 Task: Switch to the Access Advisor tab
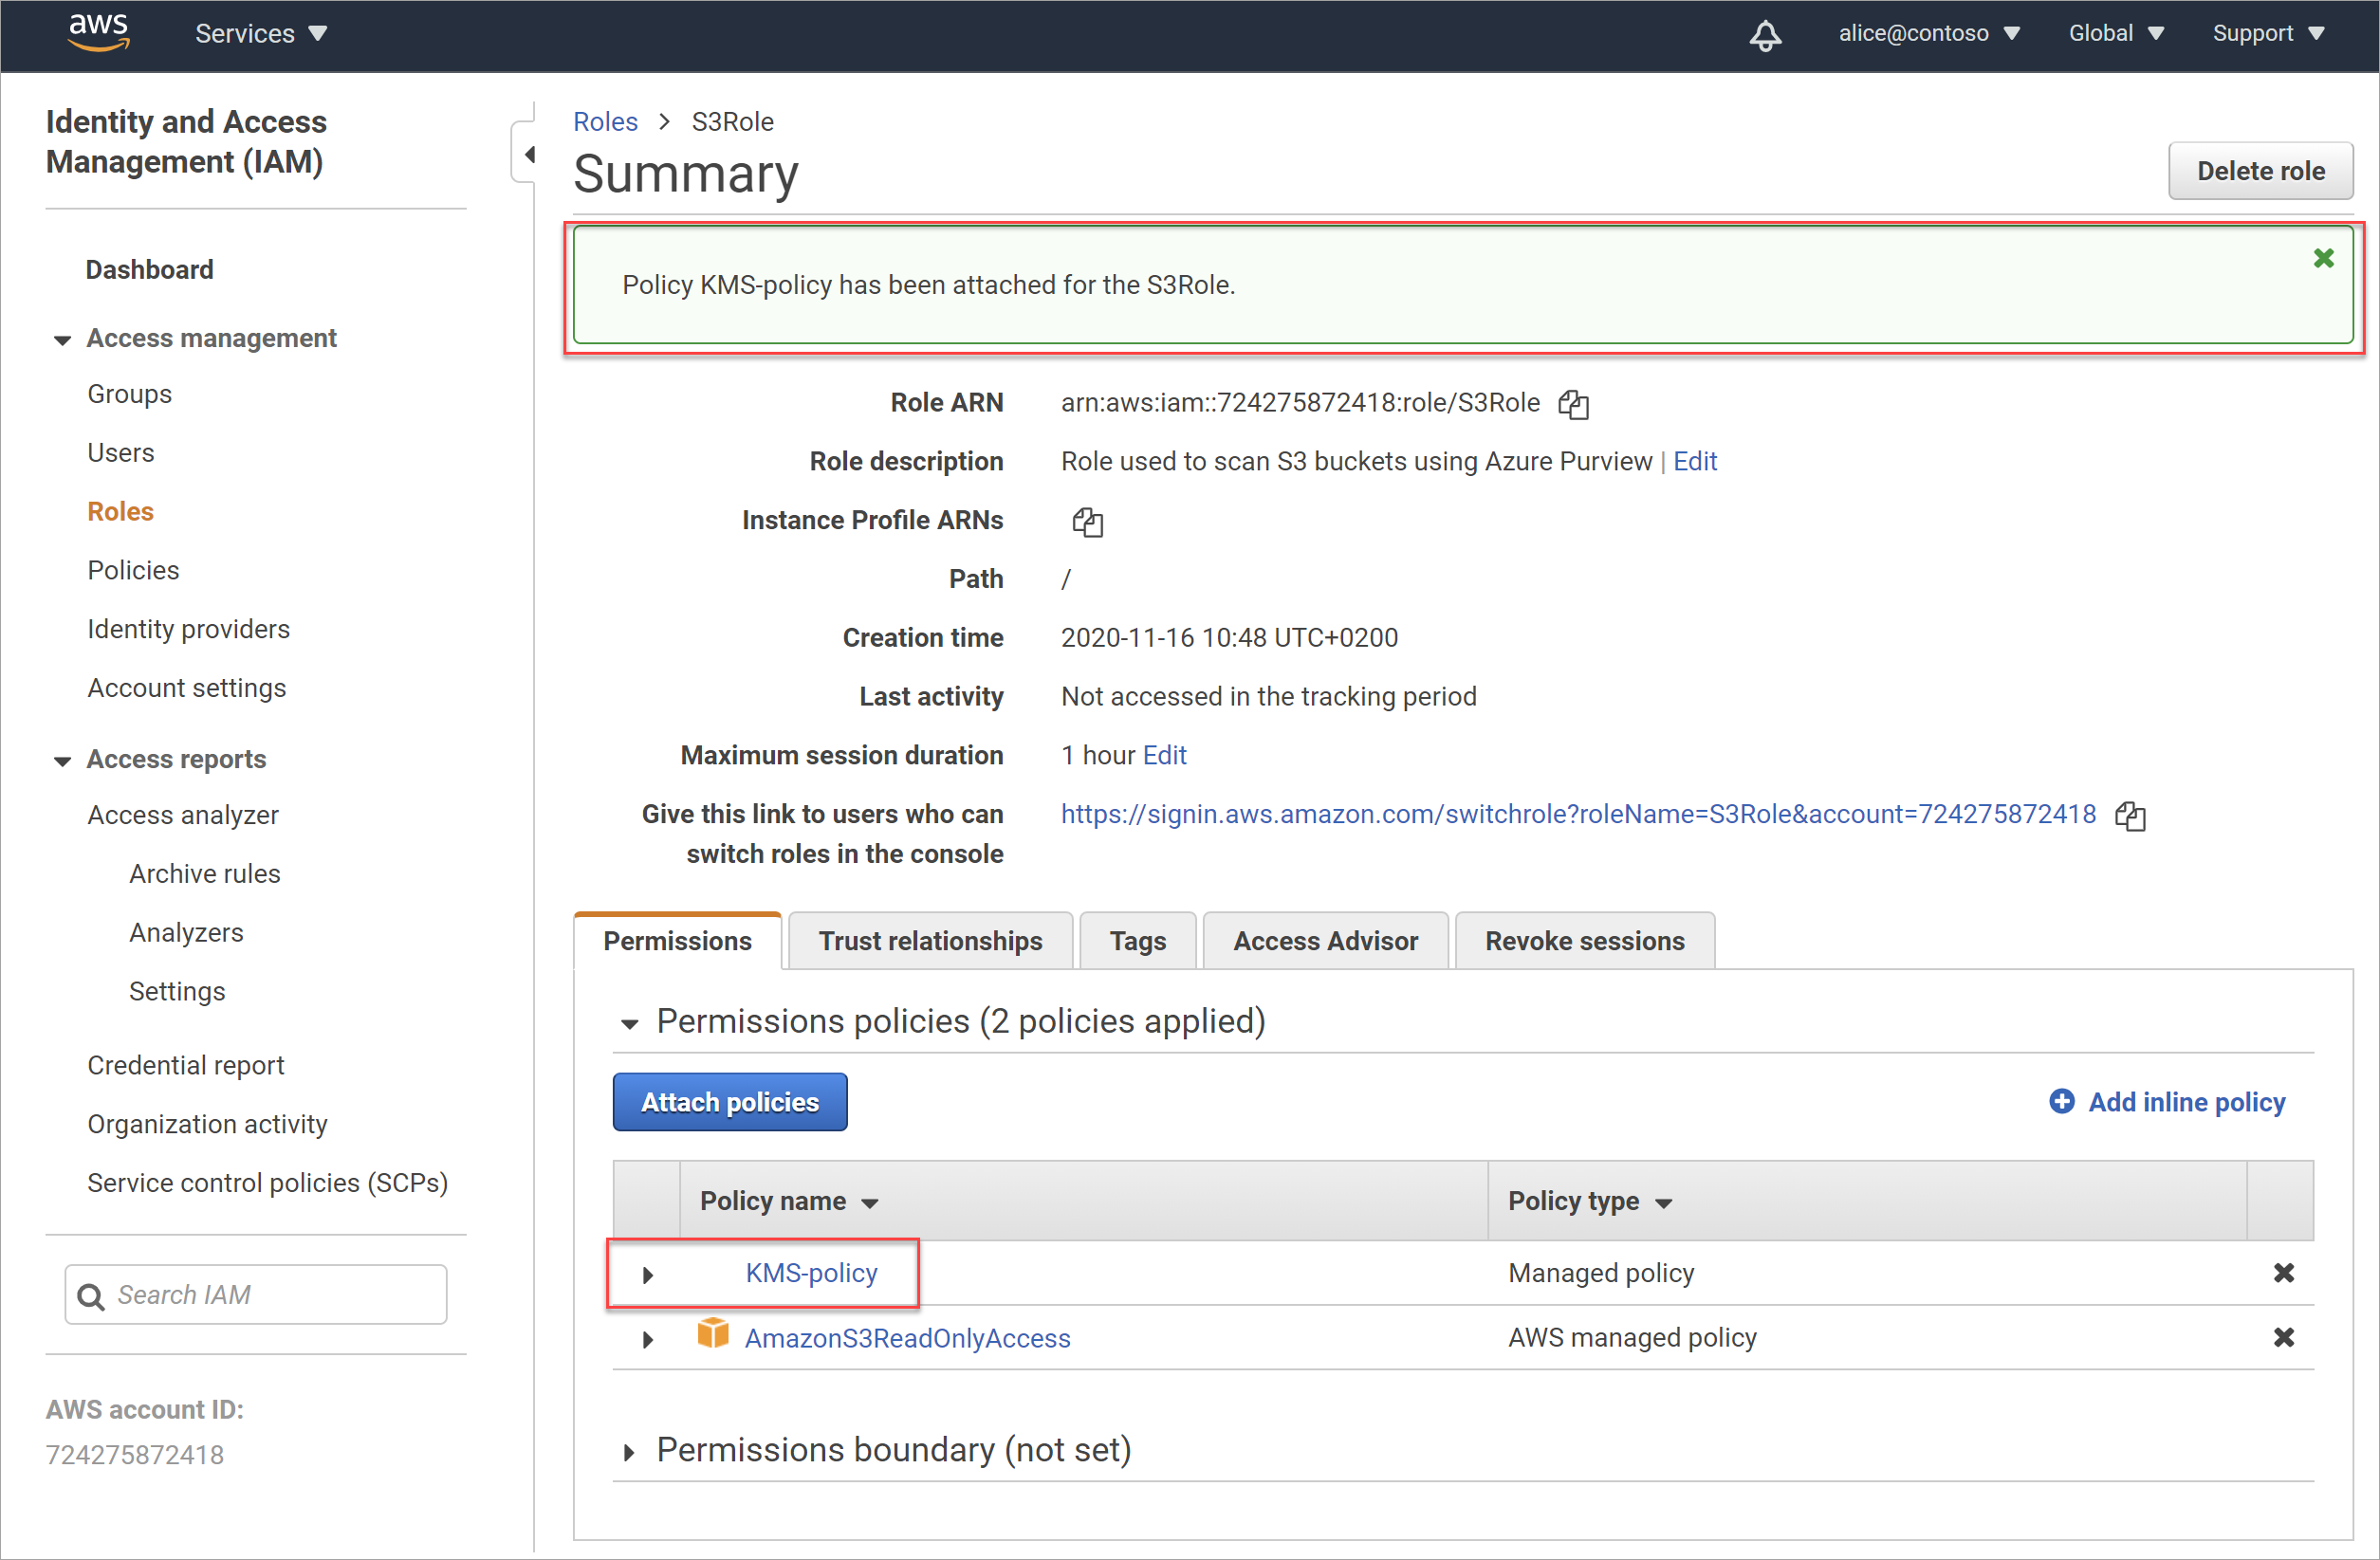coord(1325,940)
